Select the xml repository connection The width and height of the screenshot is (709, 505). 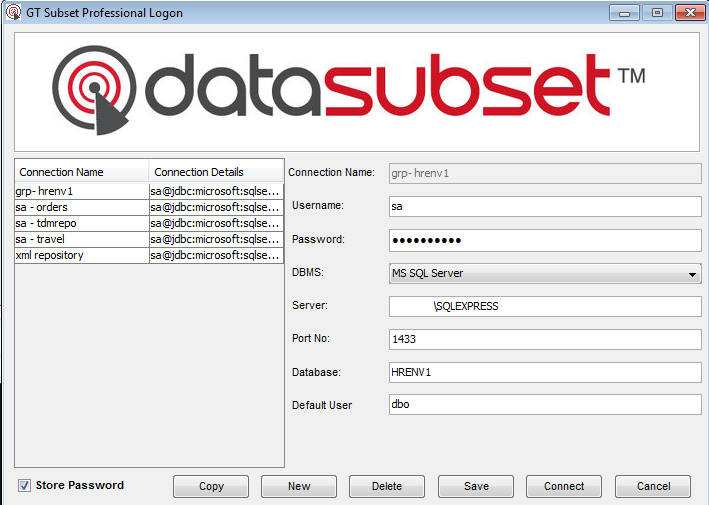coord(81,255)
